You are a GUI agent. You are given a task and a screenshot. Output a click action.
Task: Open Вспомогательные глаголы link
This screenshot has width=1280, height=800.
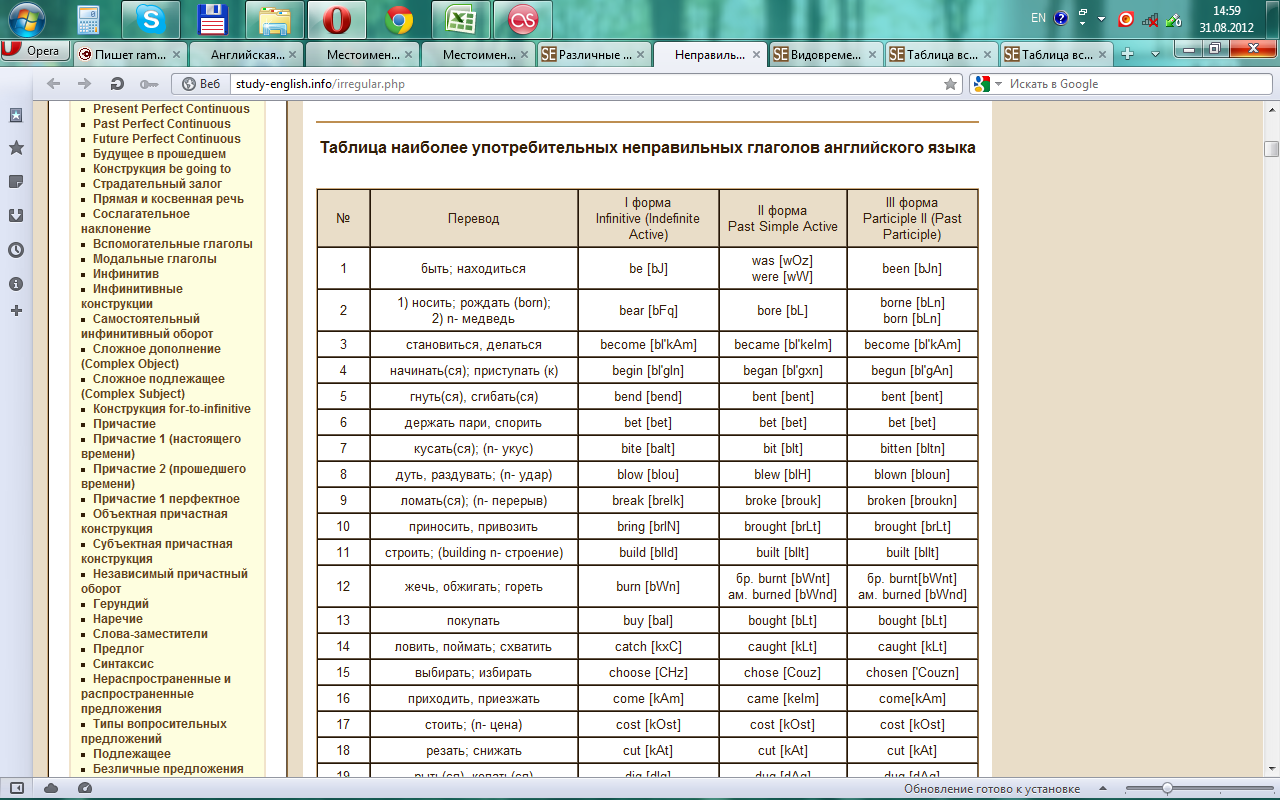coord(173,244)
